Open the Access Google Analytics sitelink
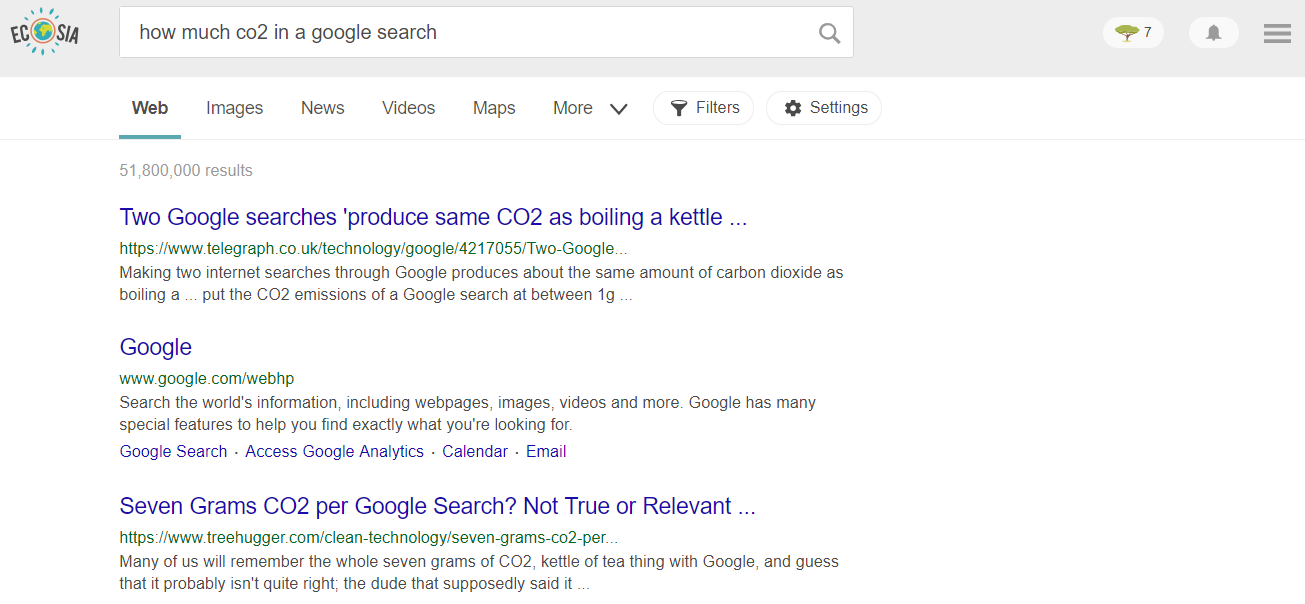Screen dimensions: 1305x604 (x=334, y=452)
